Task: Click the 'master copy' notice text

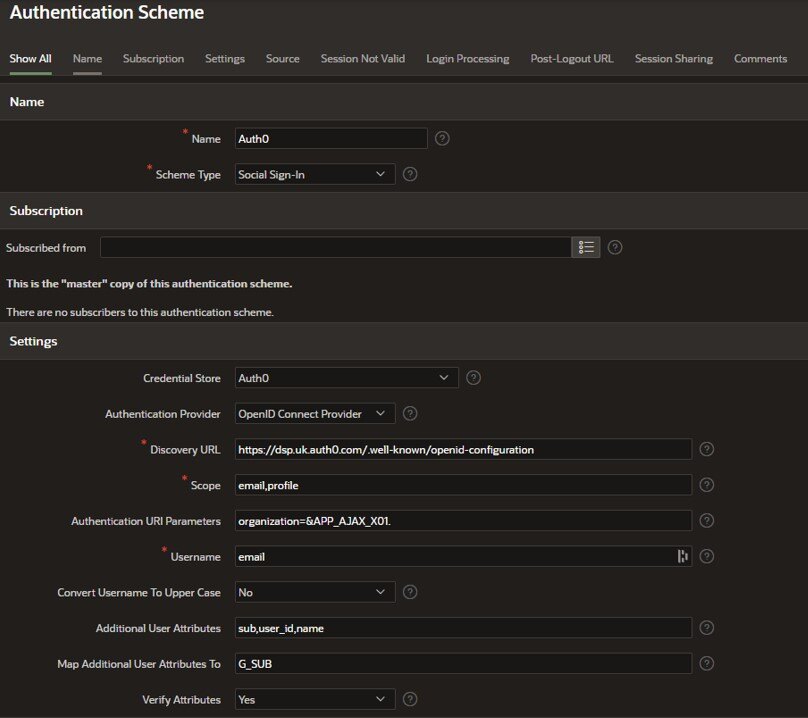Action: click(x=149, y=283)
